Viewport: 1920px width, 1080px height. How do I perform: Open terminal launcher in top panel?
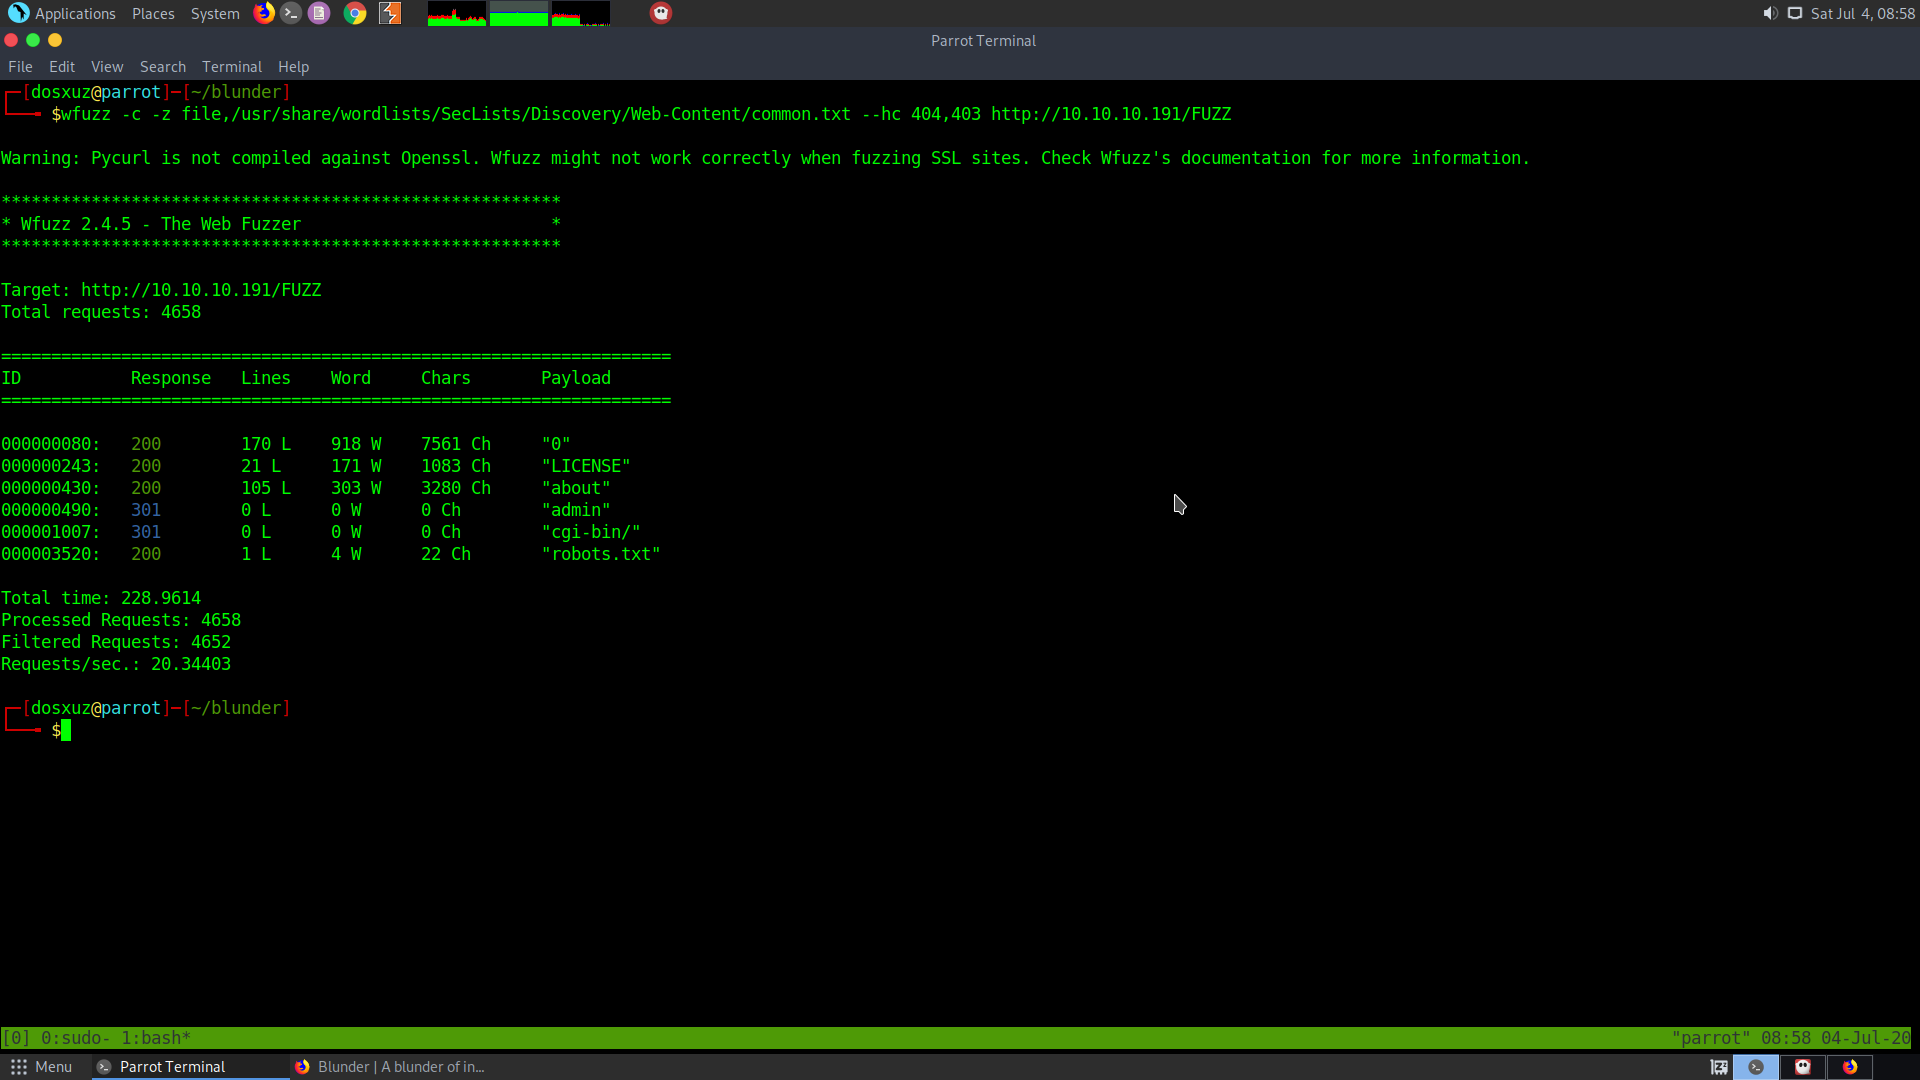coord(291,13)
